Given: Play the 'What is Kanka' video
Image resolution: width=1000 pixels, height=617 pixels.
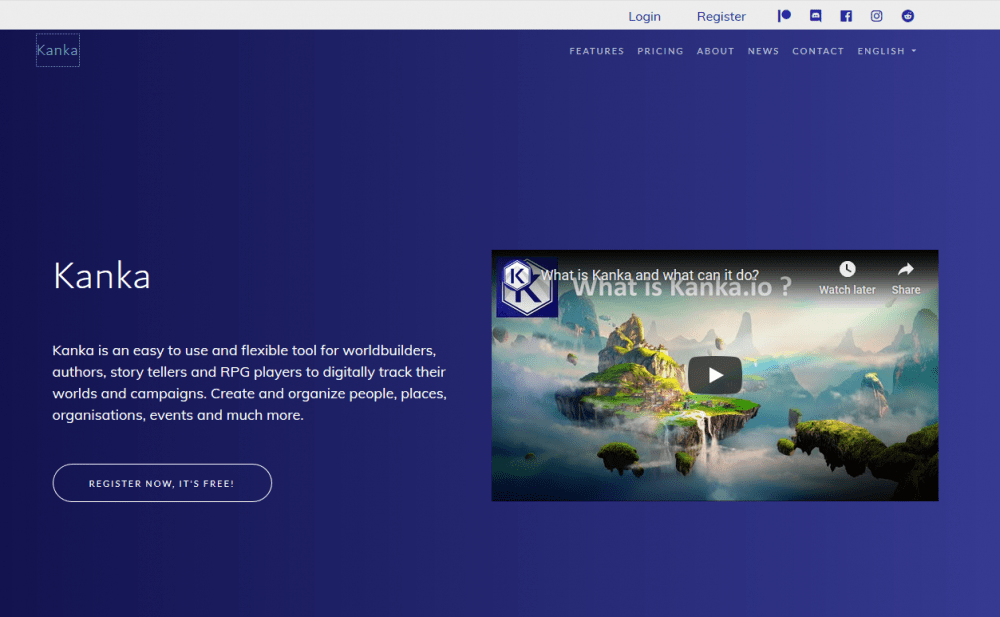Looking at the screenshot, I should coord(715,375).
